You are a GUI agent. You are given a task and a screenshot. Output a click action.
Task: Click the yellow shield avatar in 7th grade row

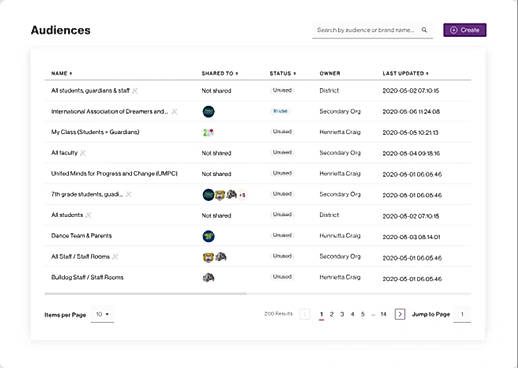[x=219, y=195]
